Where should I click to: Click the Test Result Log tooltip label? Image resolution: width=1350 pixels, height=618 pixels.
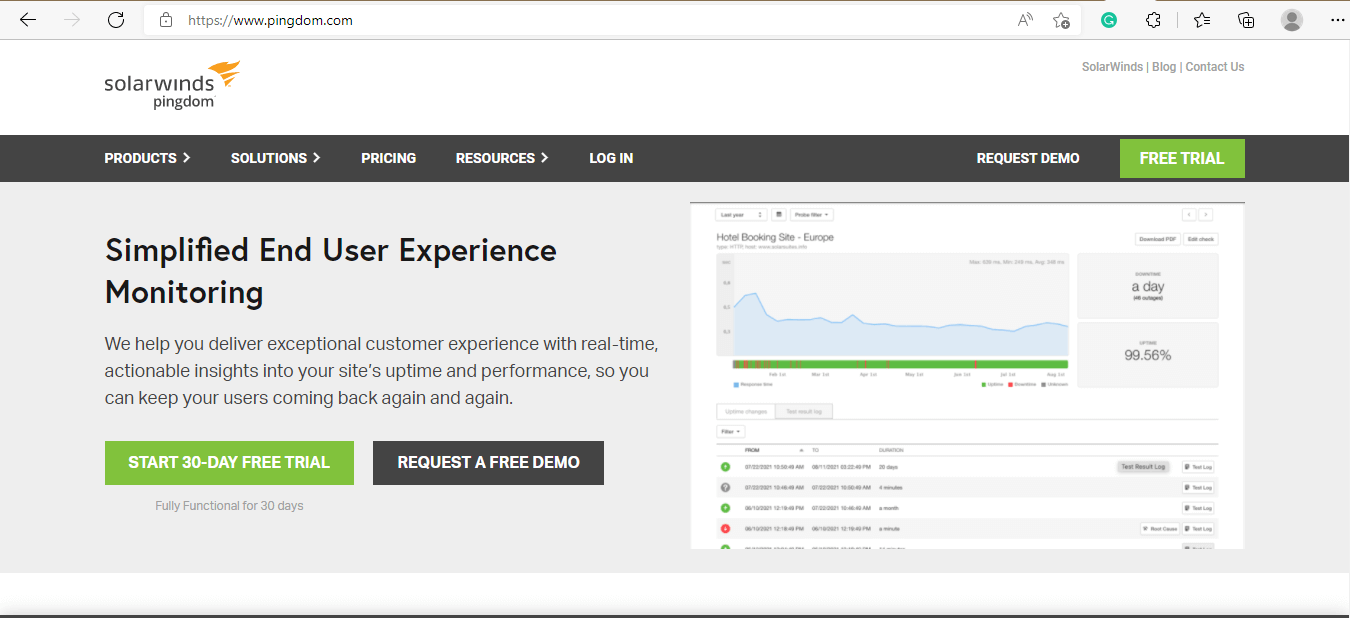[x=1143, y=467]
